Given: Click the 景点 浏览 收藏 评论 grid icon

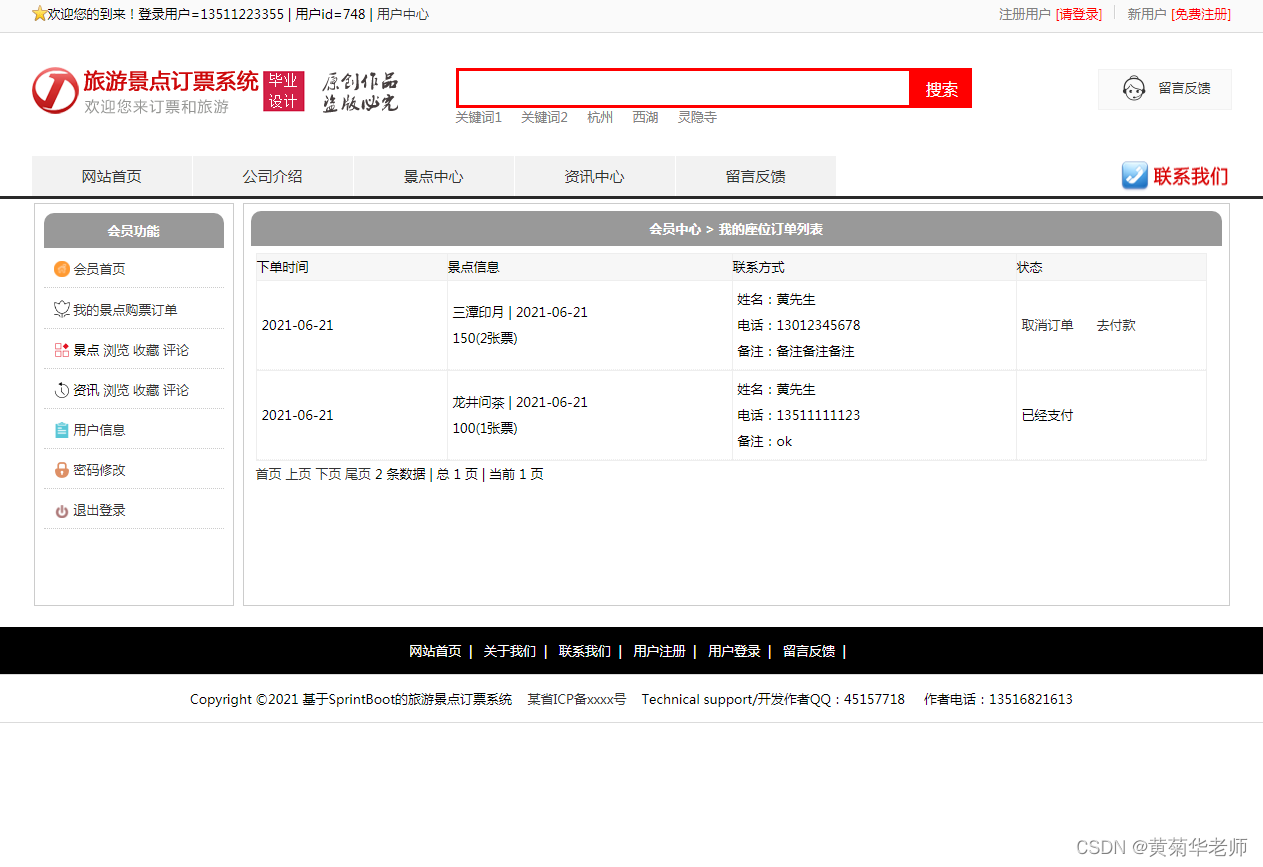Looking at the screenshot, I should 61,349.
